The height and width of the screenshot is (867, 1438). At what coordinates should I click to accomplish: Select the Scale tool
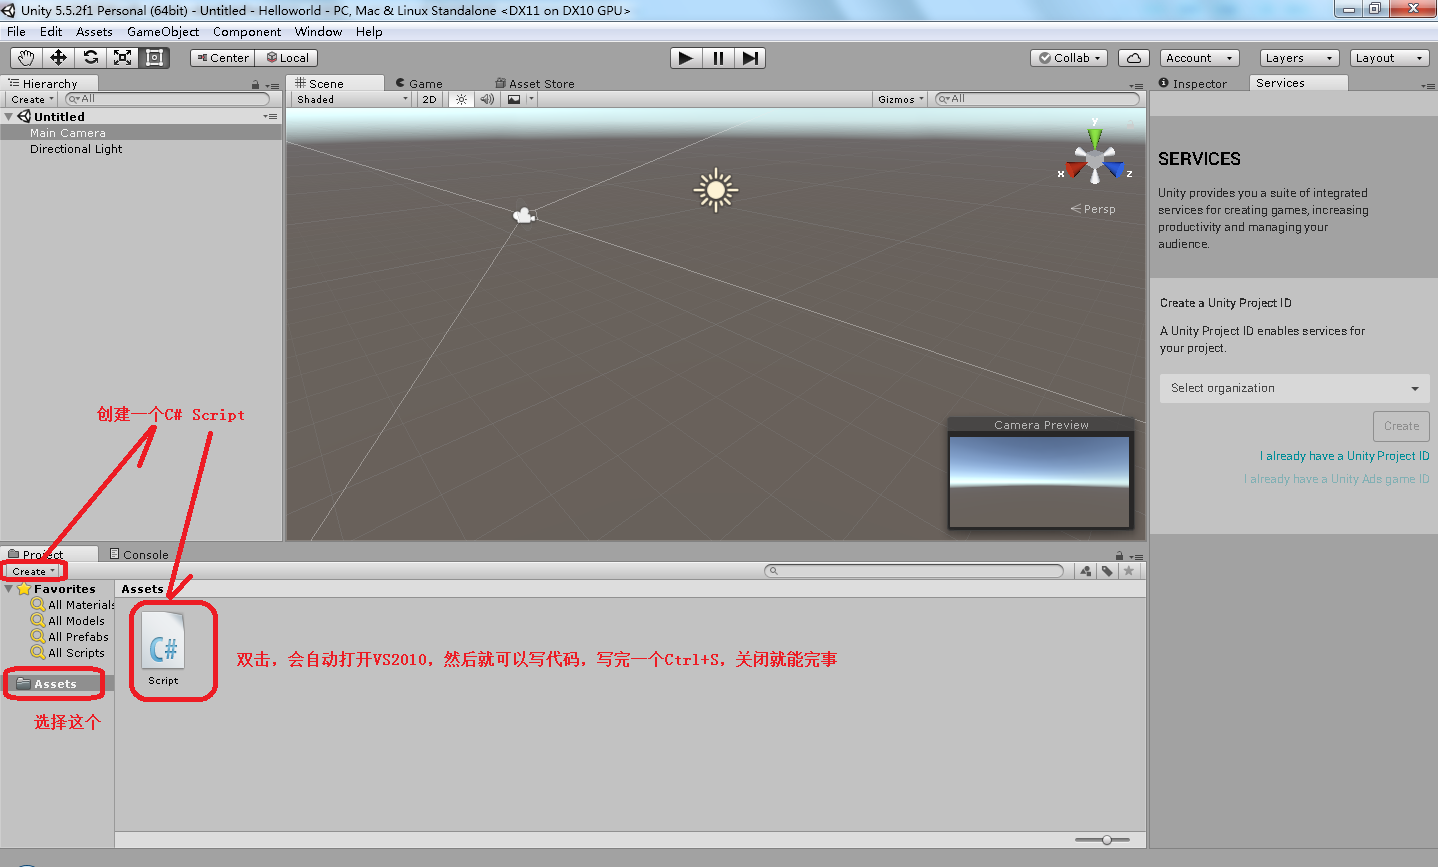(x=122, y=58)
